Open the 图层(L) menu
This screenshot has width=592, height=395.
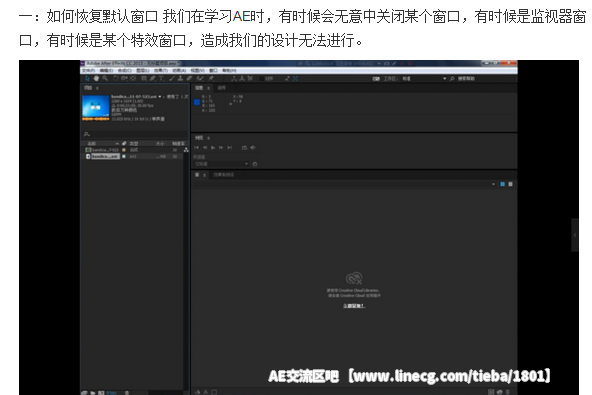point(143,71)
